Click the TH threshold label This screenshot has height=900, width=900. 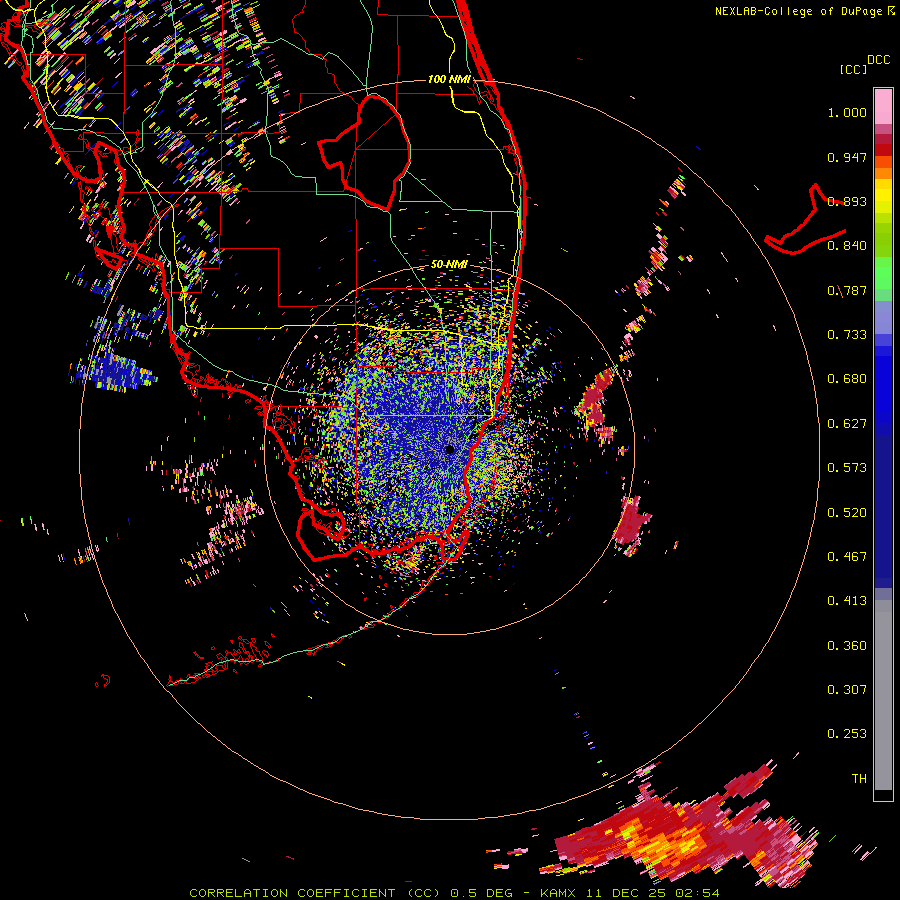(x=859, y=779)
